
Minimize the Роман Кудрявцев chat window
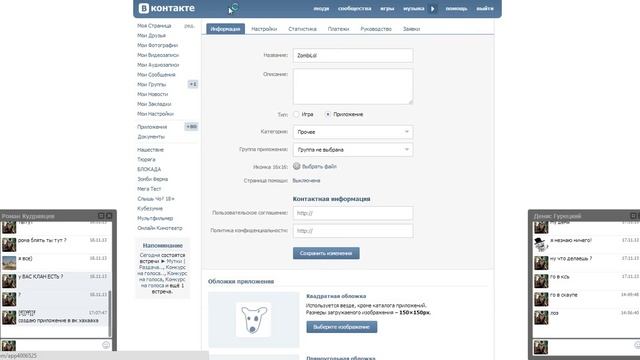click(101, 216)
